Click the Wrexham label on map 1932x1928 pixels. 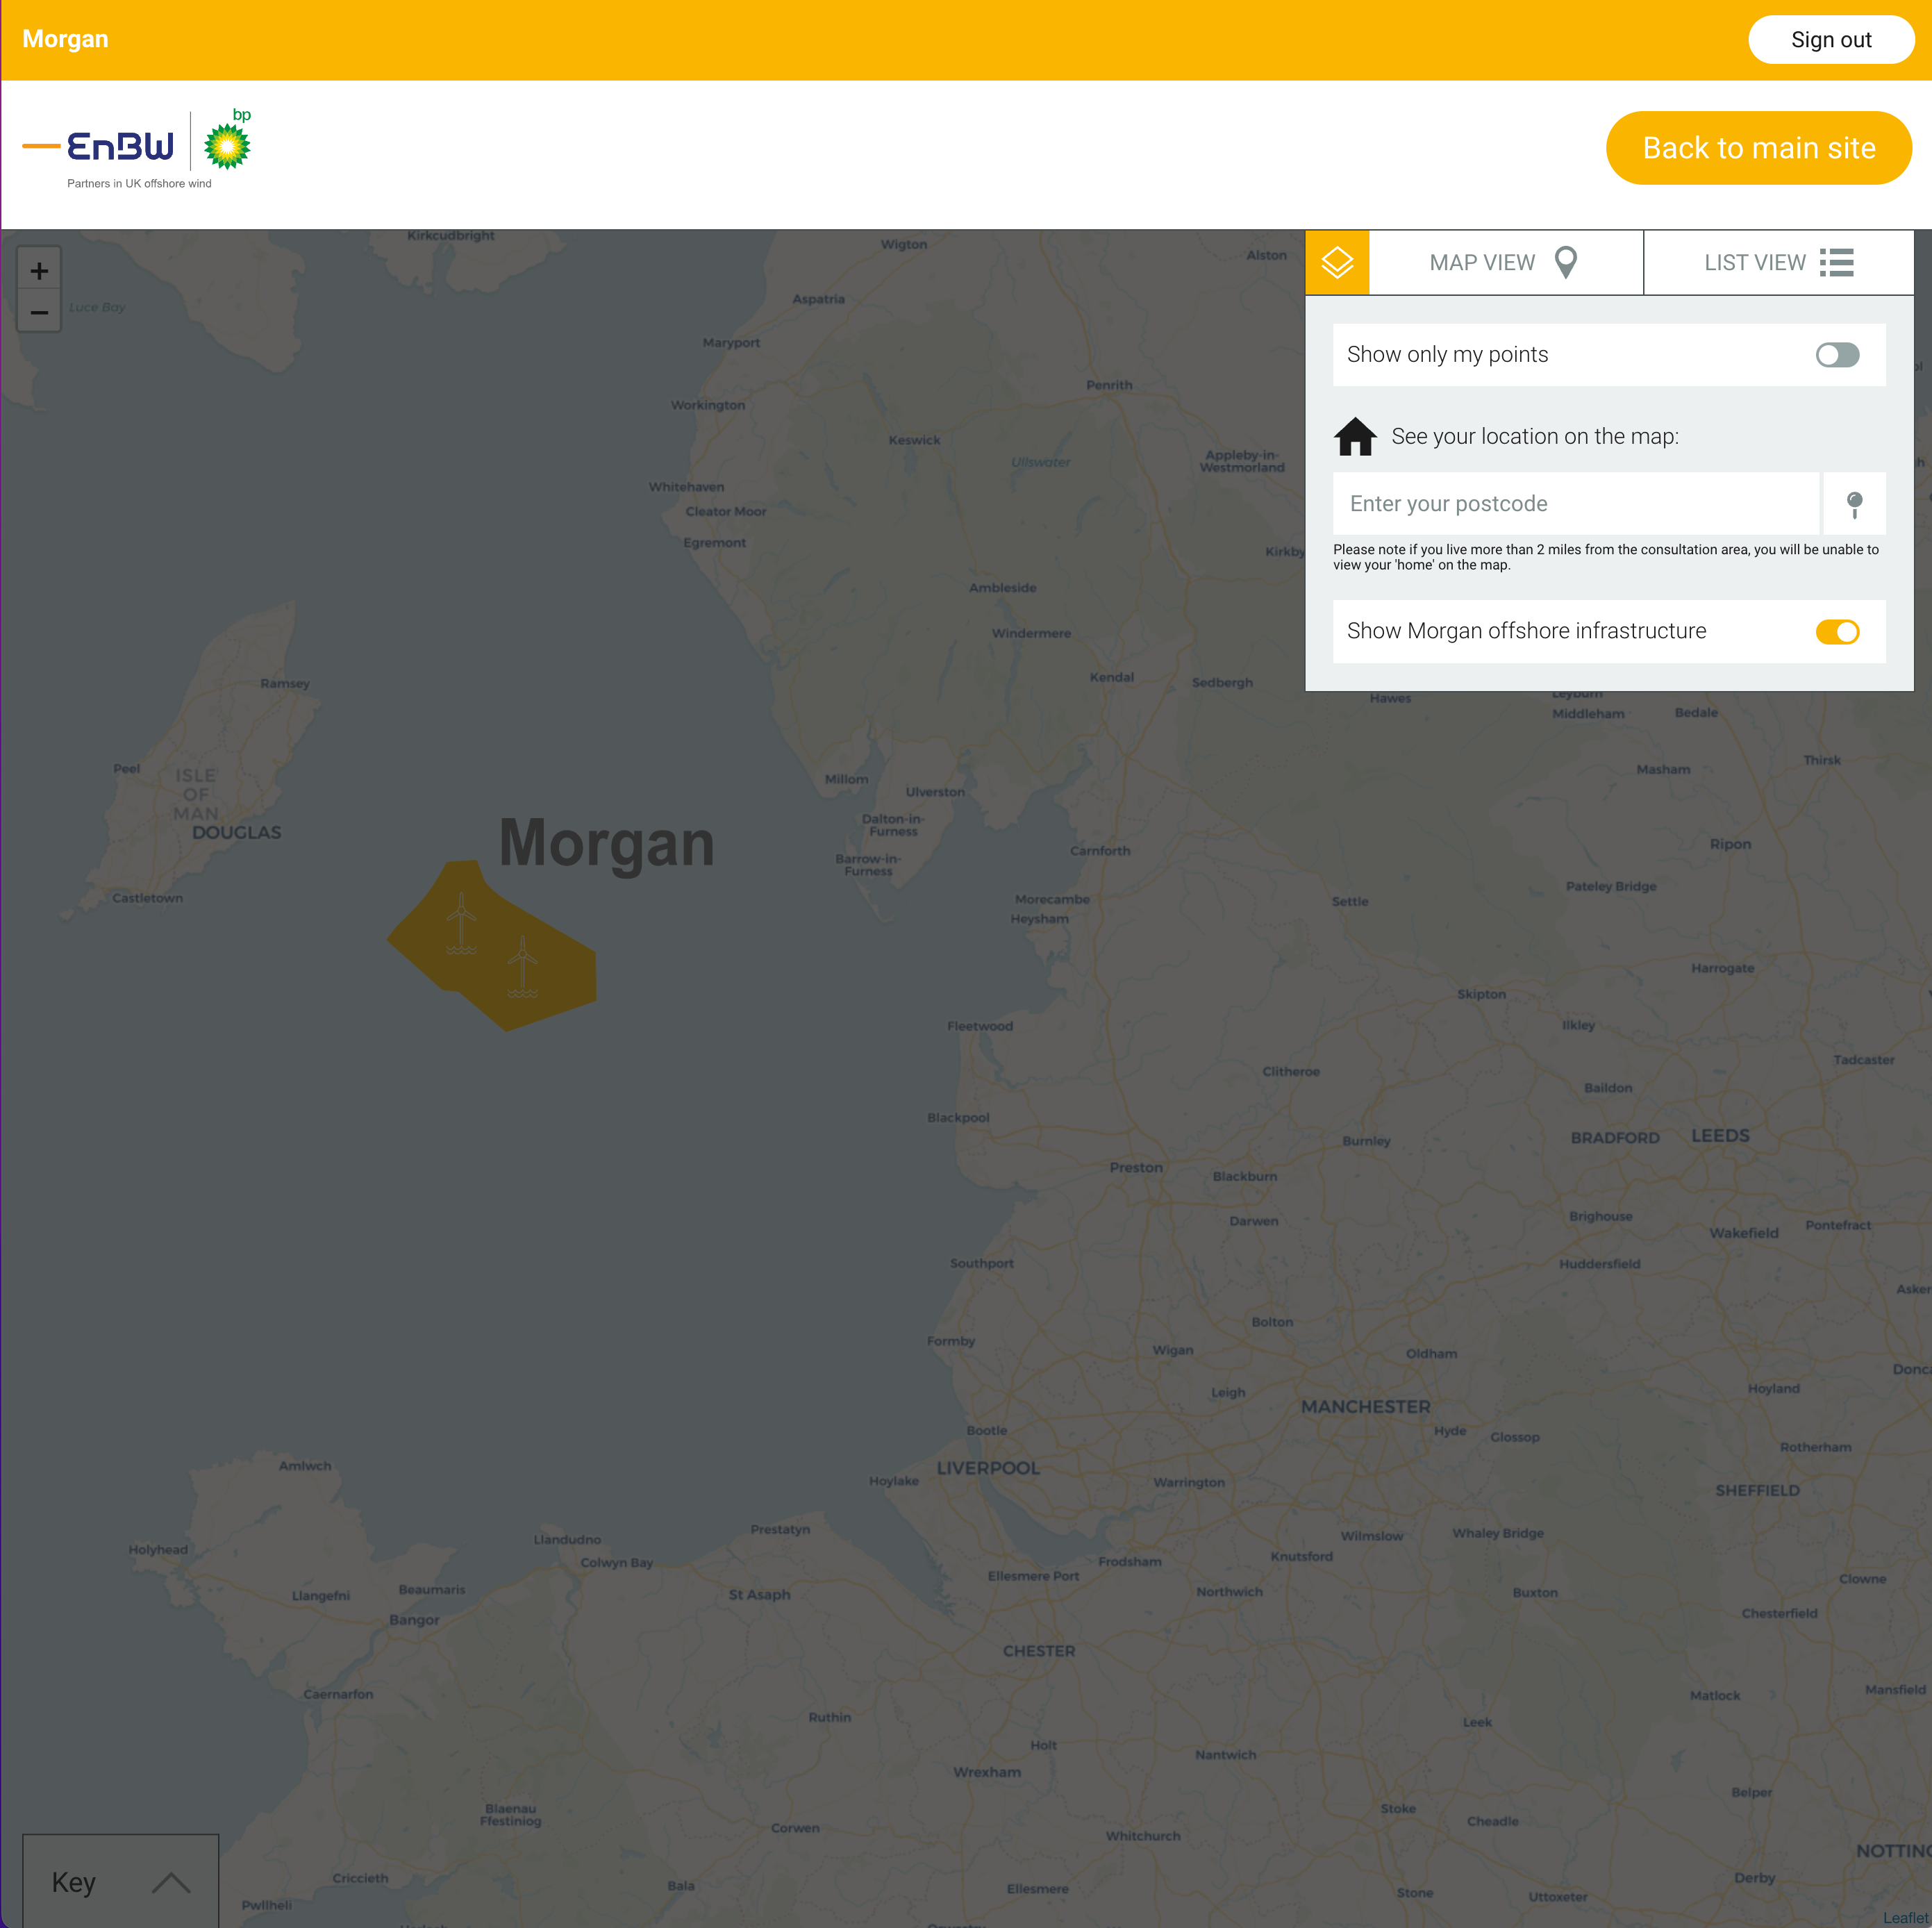pyautogui.click(x=987, y=1772)
